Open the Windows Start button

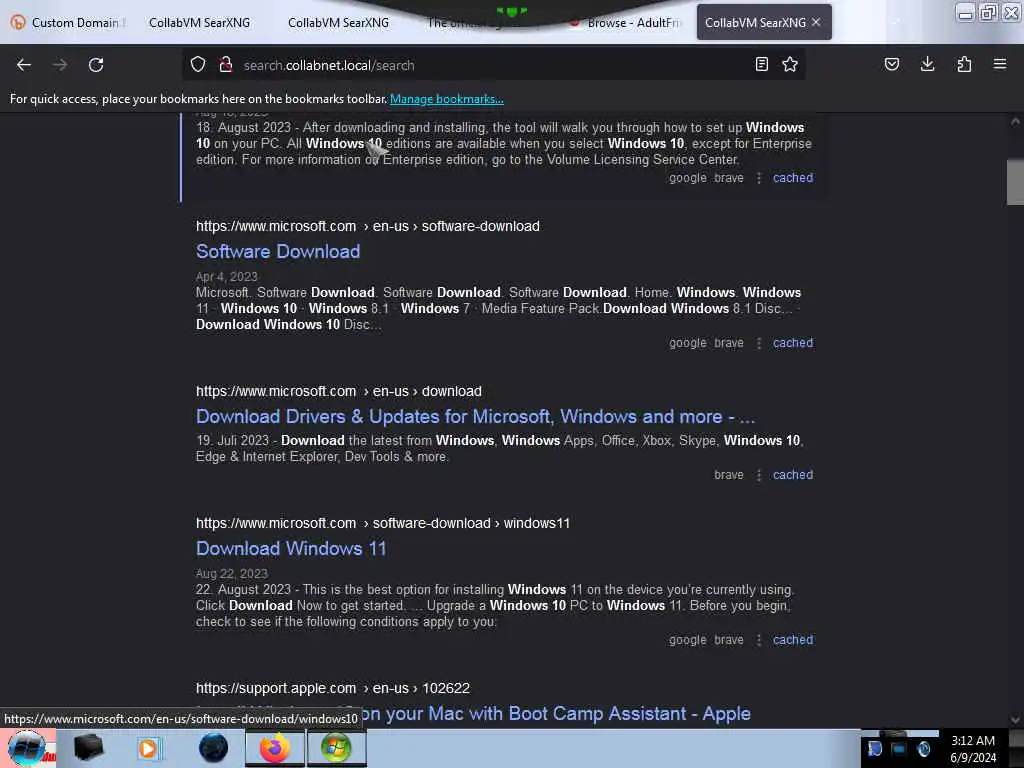pos(27,748)
